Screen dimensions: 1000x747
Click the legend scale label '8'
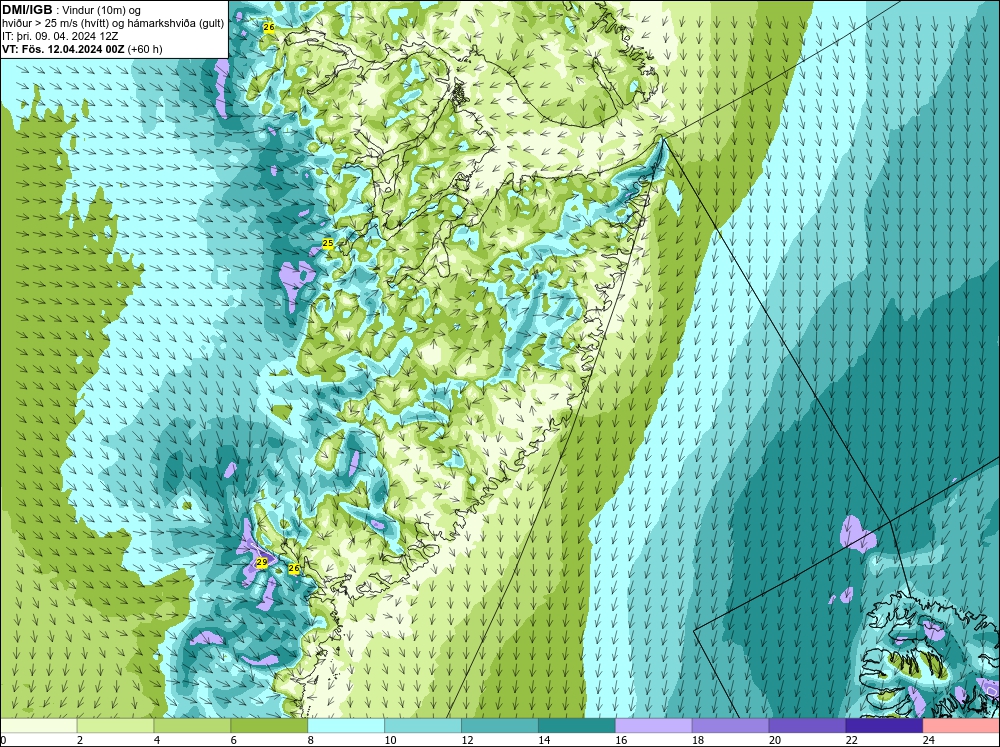[311, 741]
